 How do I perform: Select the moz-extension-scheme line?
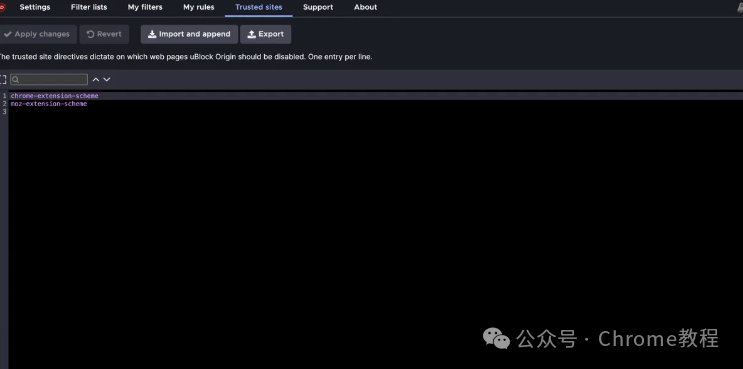point(49,104)
